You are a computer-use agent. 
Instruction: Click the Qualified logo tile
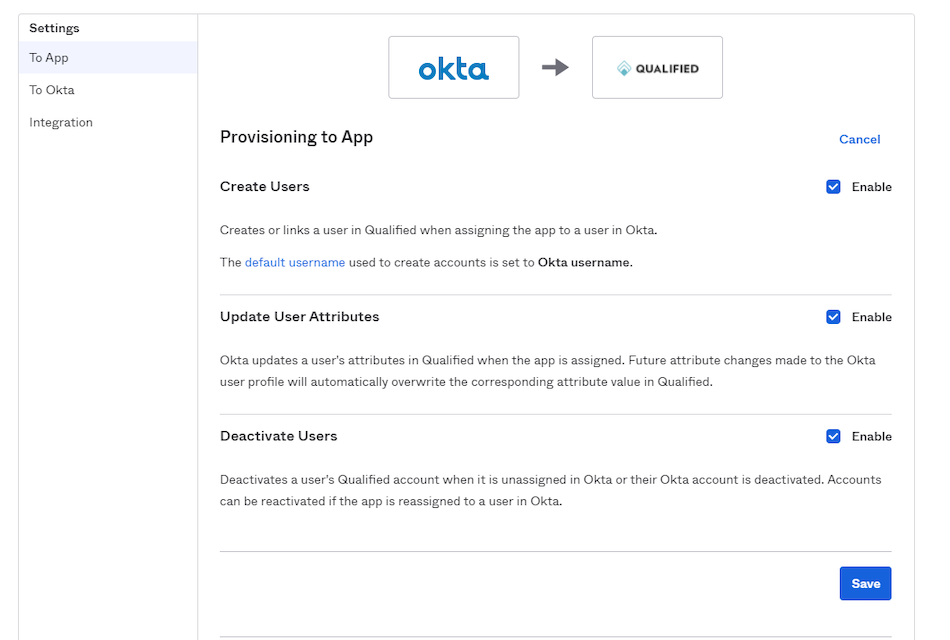tap(657, 67)
